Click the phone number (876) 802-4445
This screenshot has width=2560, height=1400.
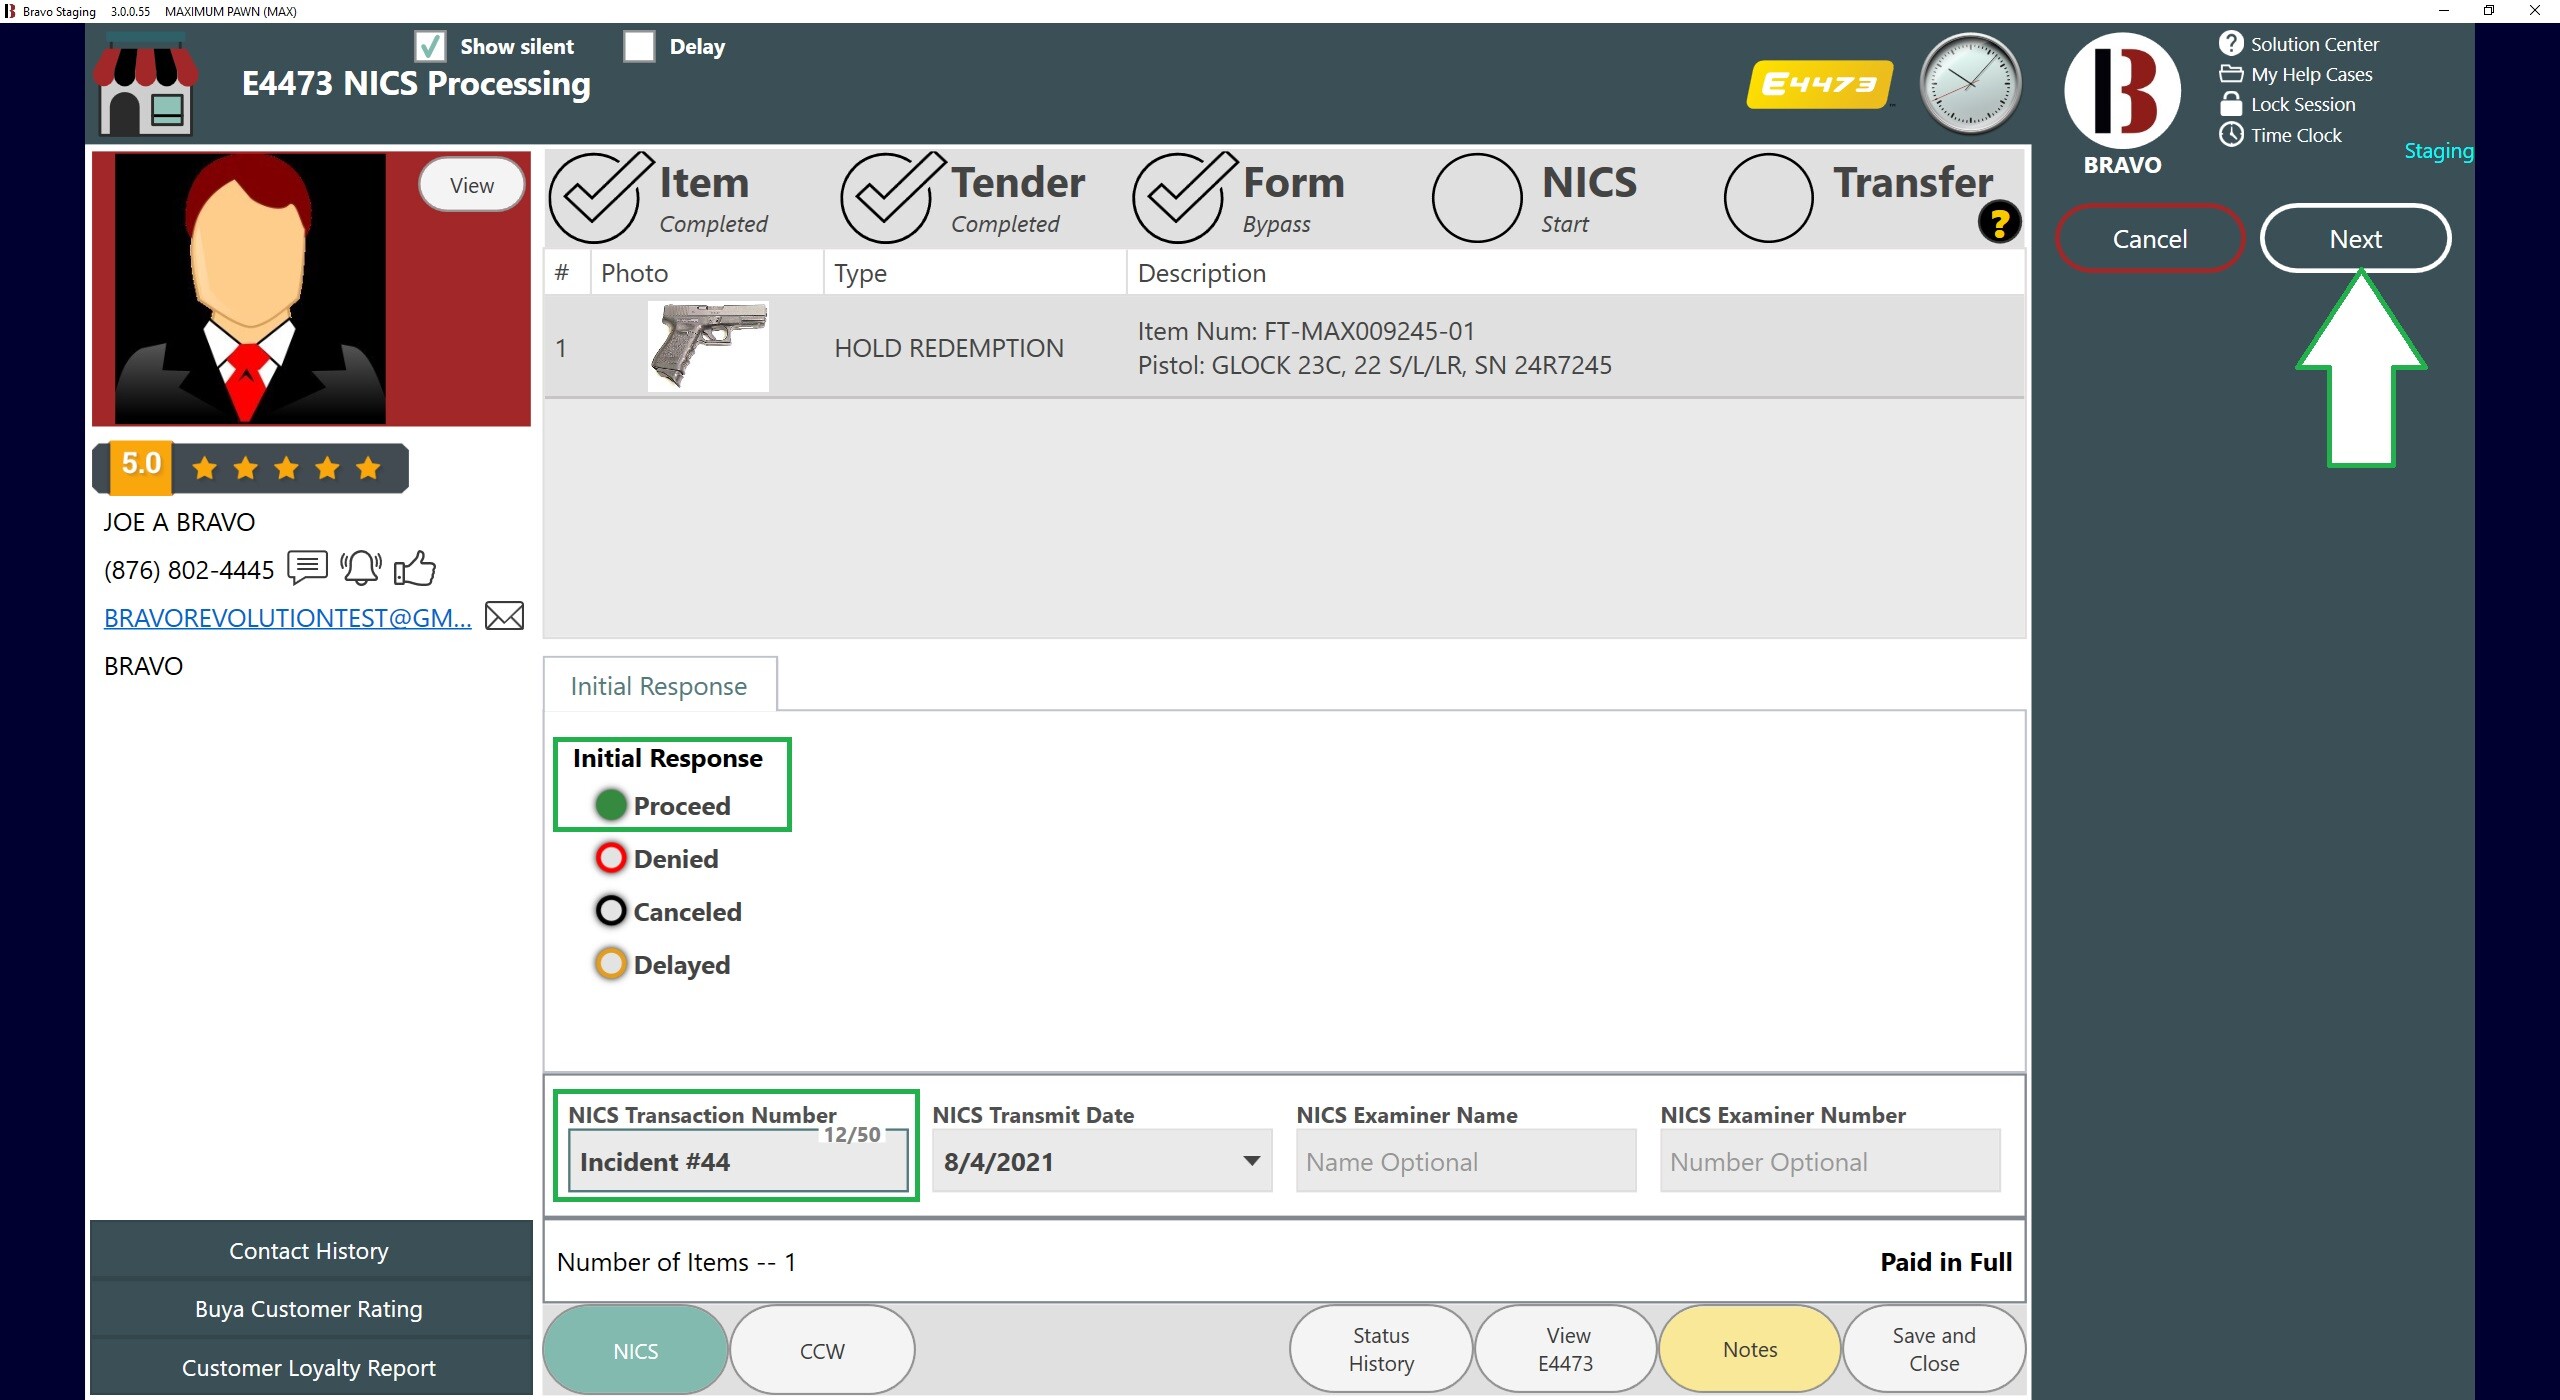(x=189, y=569)
